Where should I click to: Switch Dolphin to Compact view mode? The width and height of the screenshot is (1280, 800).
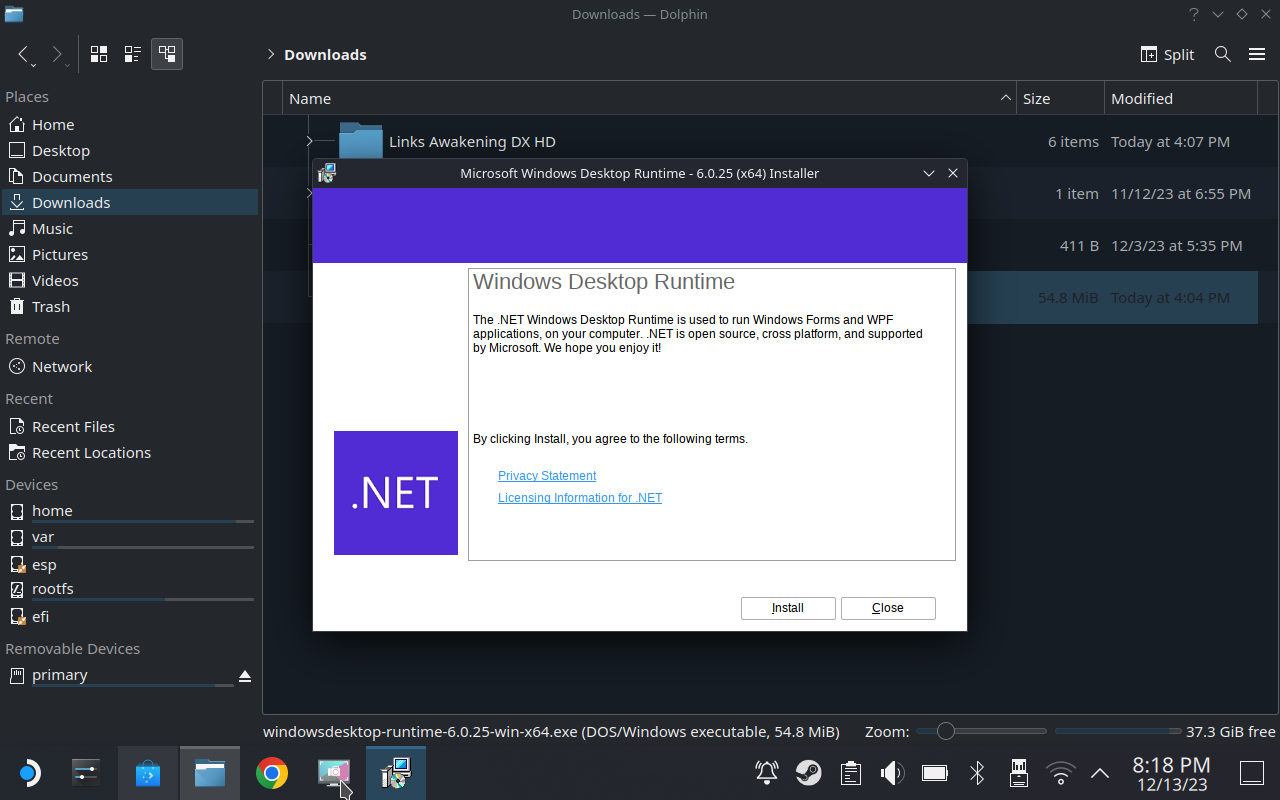click(x=133, y=54)
